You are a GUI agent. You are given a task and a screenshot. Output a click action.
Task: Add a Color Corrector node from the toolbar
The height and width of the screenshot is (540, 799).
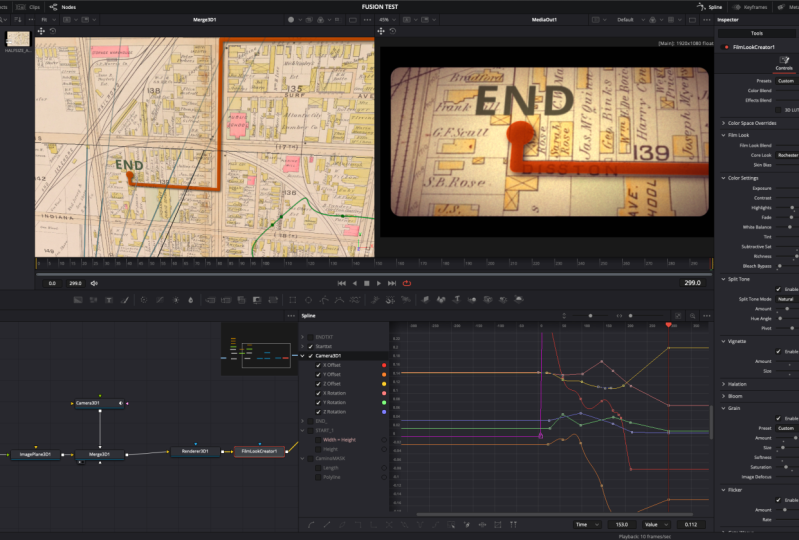(x=144, y=300)
